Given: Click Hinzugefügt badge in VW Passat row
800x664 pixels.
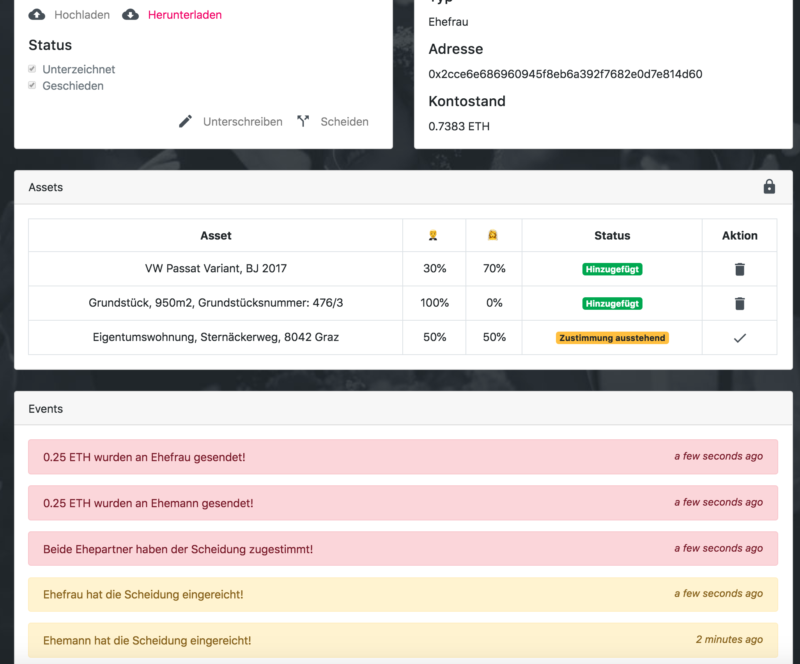Looking at the screenshot, I should [x=612, y=269].
